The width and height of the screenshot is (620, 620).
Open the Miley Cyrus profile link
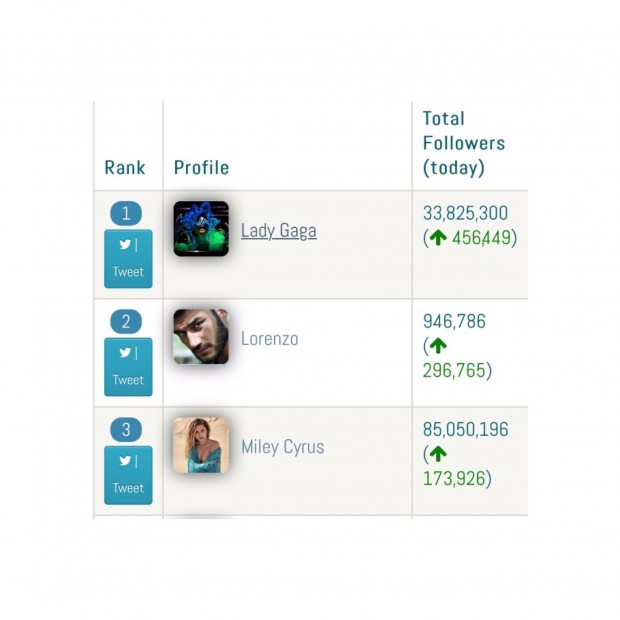[282, 447]
